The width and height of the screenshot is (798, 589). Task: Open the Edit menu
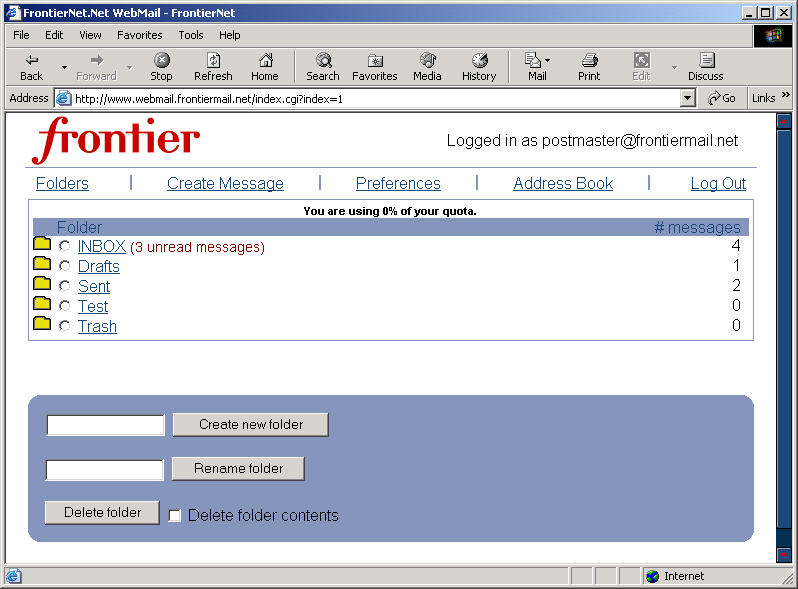pyautogui.click(x=54, y=35)
